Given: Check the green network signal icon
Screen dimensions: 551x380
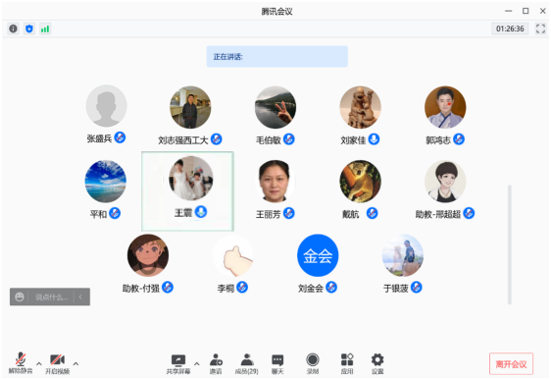Looking at the screenshot, I should point(45,28).
